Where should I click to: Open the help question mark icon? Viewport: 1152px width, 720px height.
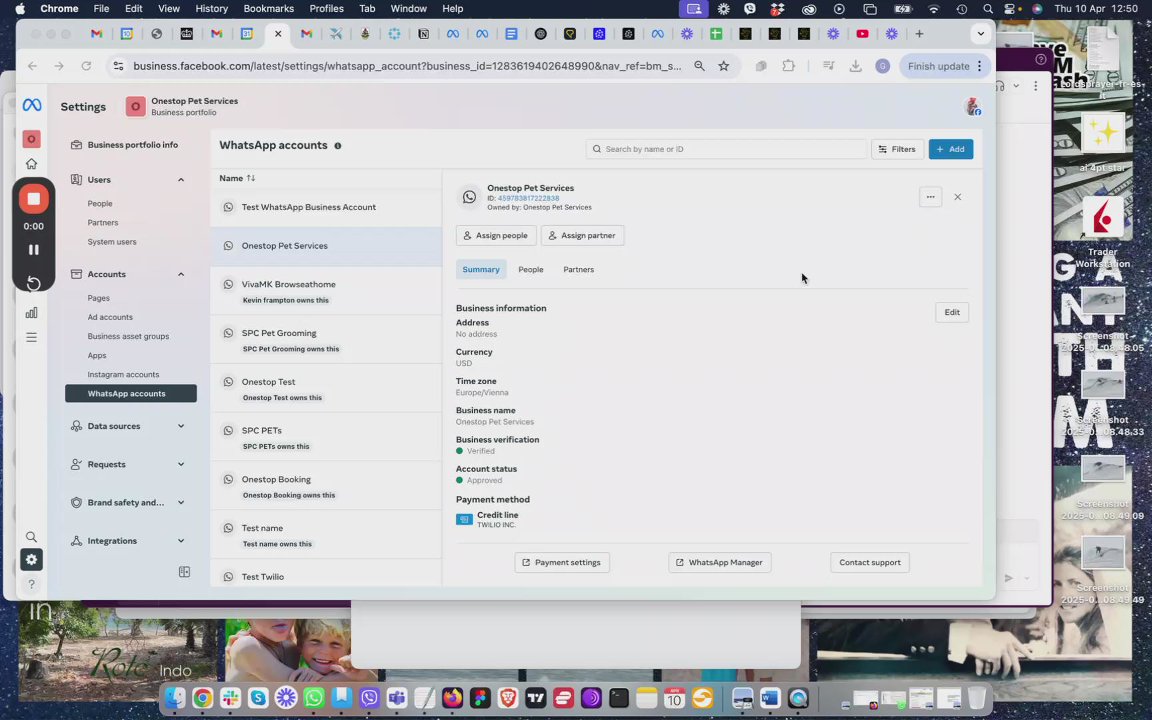[x=32, y=585]
